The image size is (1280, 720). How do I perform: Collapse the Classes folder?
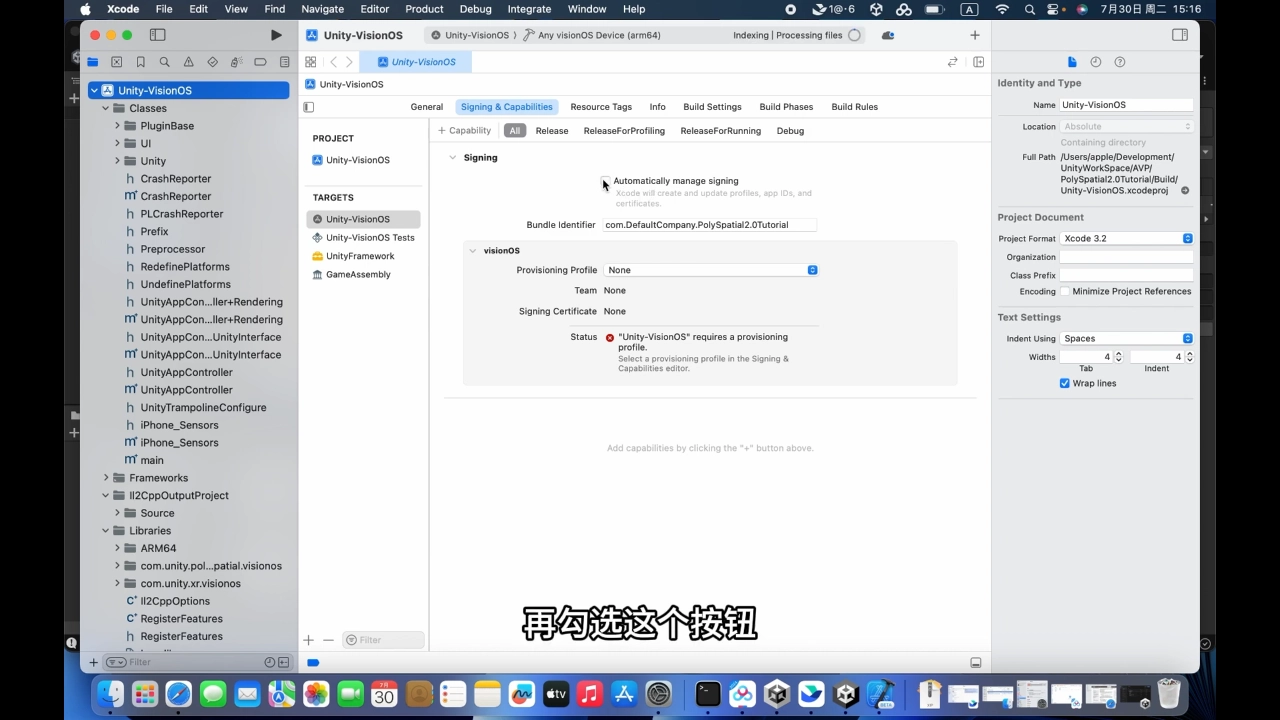(106, 108)
